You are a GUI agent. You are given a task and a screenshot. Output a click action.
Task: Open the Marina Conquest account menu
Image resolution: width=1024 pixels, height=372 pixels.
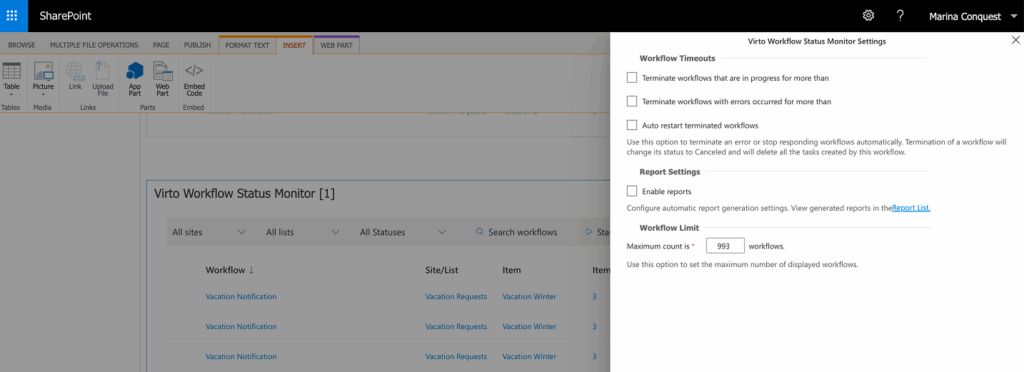click(973, 16)
